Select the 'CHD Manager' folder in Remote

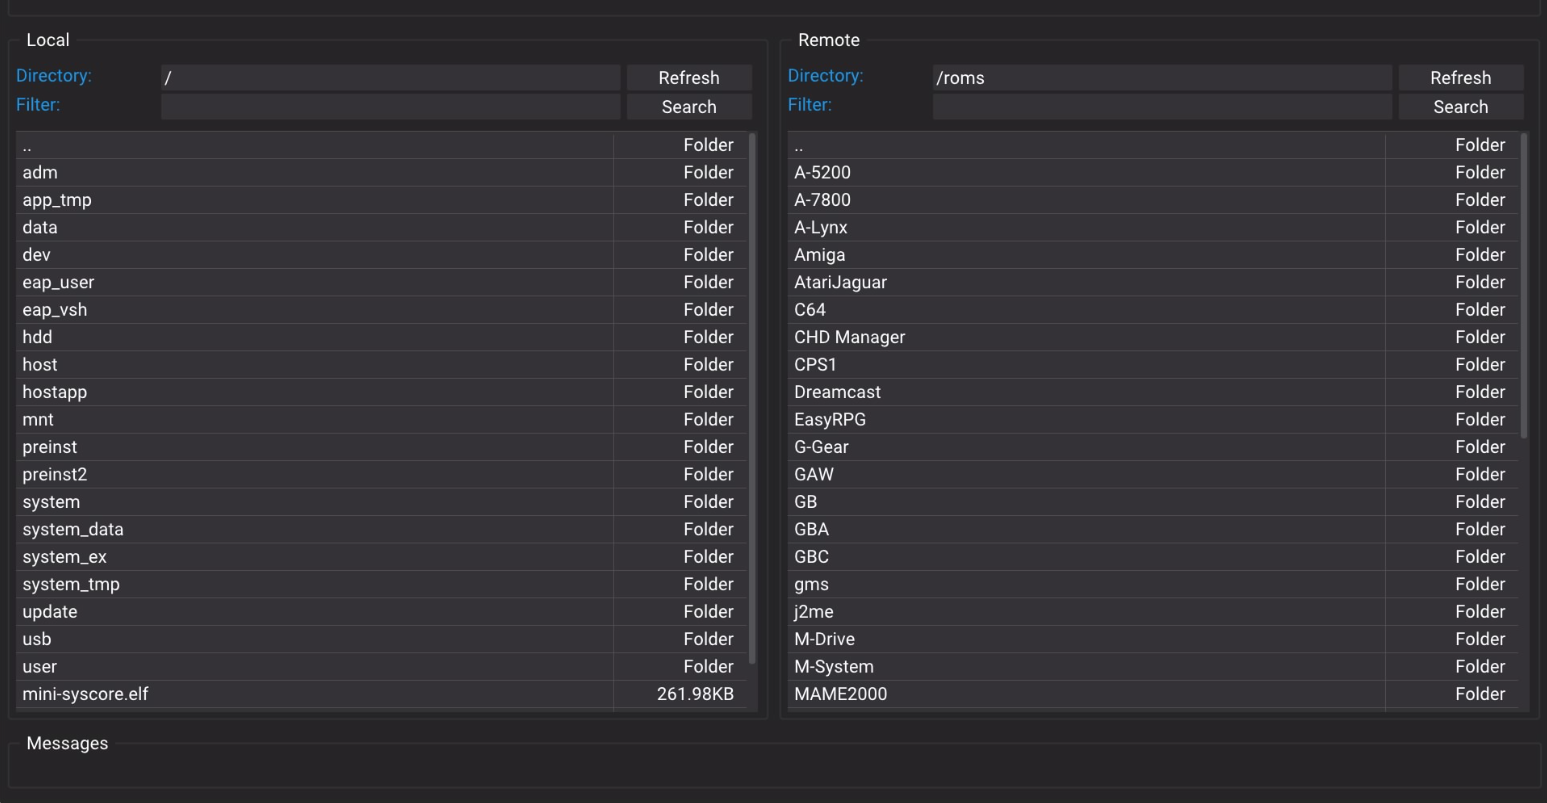coord(1154,337)
